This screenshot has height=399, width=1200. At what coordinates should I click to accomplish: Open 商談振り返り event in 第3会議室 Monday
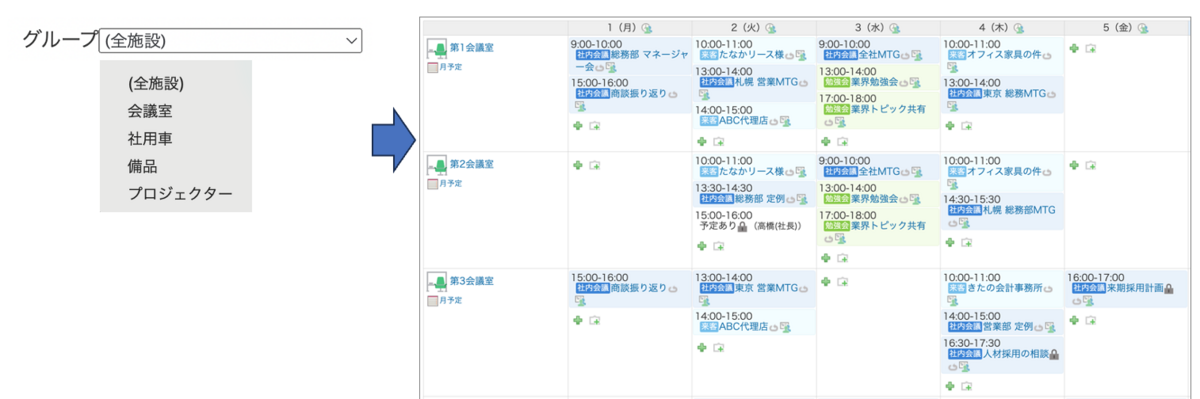(637, 288)
